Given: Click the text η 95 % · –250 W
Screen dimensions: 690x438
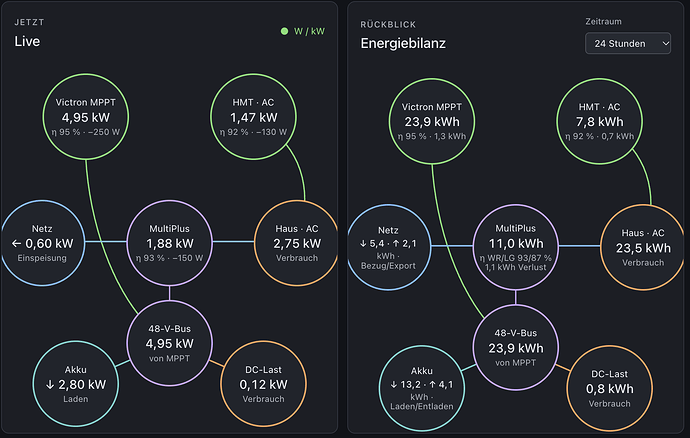Looking at the screenshot, I should pyautogui.click(x=86, y=132).
